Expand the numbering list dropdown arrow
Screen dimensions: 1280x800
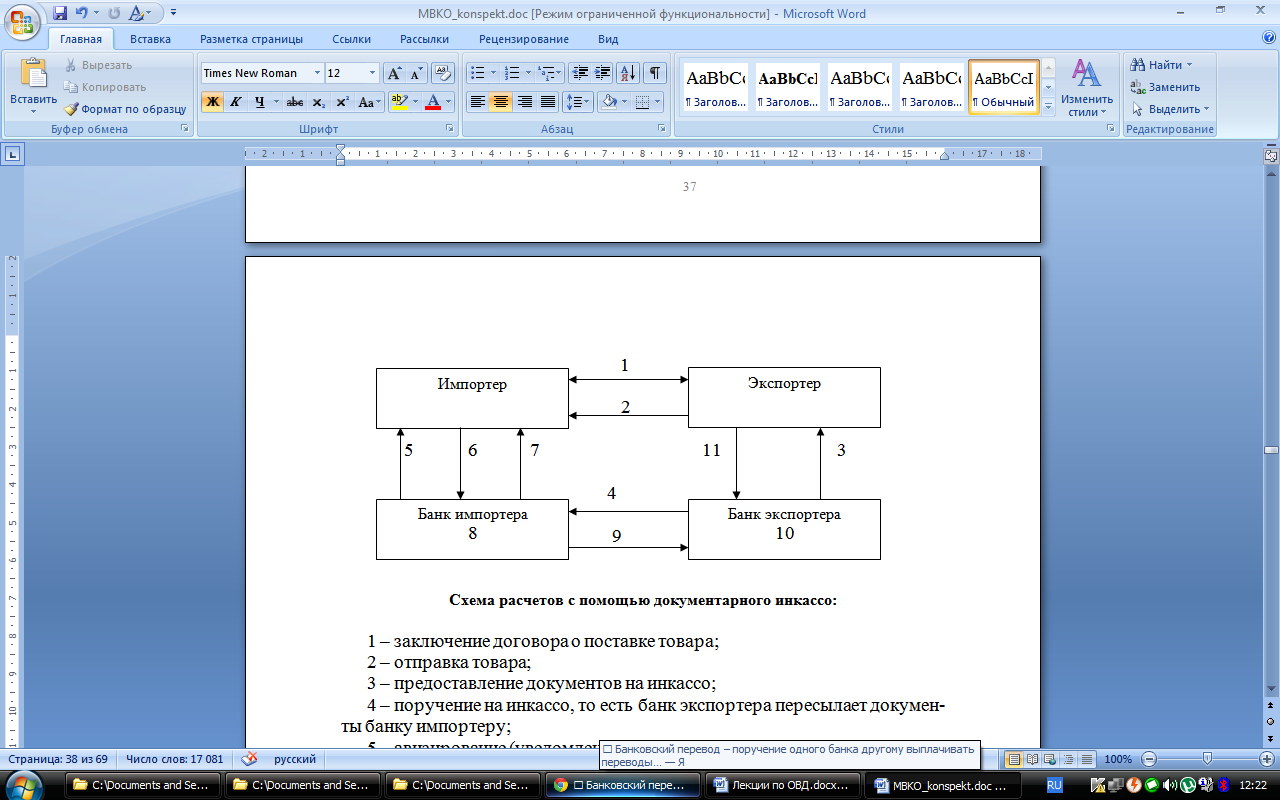click(528, 73)
